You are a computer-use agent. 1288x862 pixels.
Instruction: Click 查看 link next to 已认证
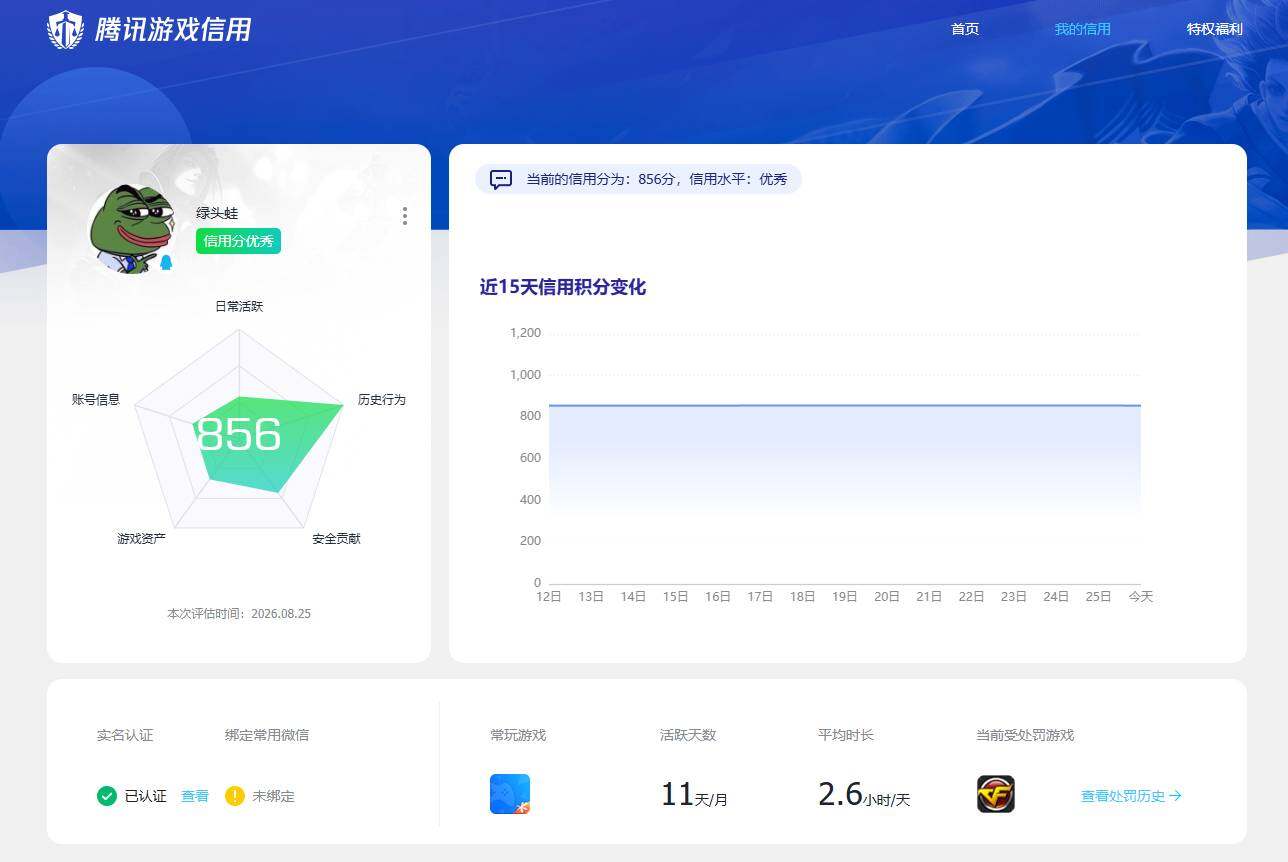(195, 796)
